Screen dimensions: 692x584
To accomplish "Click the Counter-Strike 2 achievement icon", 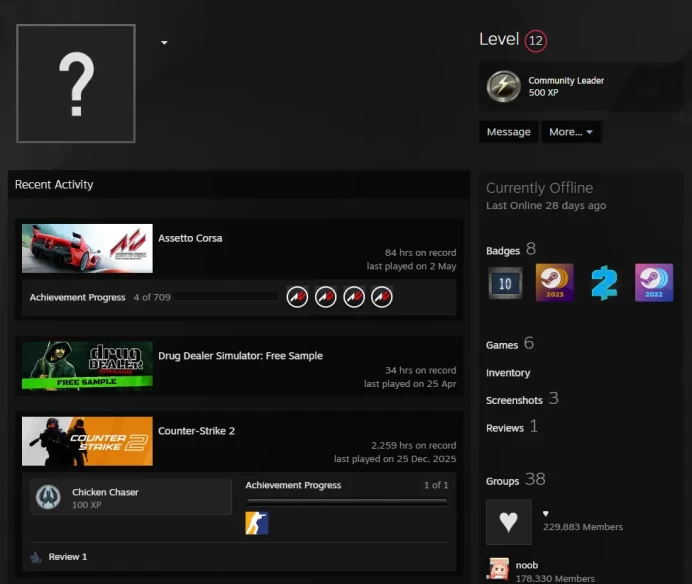I will coord(257,523).
